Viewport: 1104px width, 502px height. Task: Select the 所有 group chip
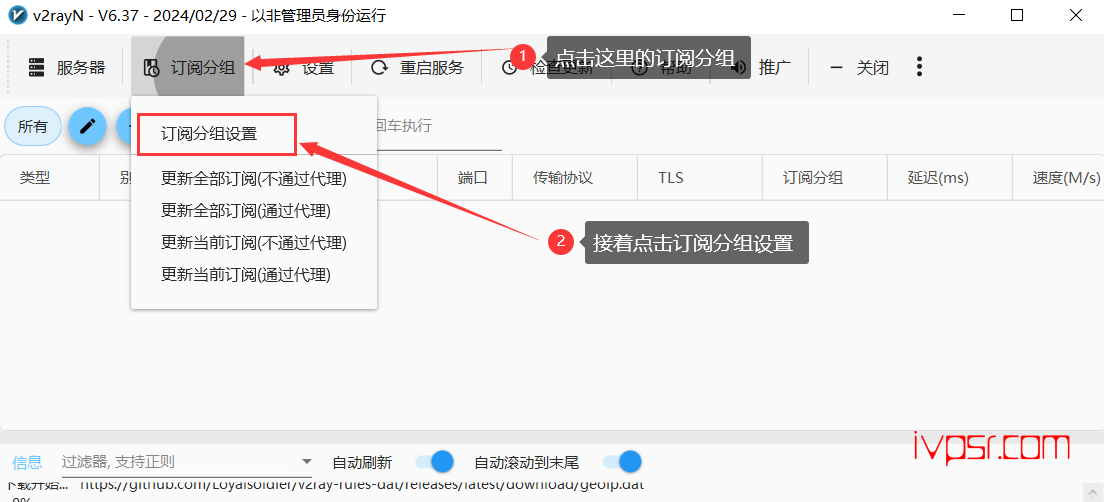point(32,127)
